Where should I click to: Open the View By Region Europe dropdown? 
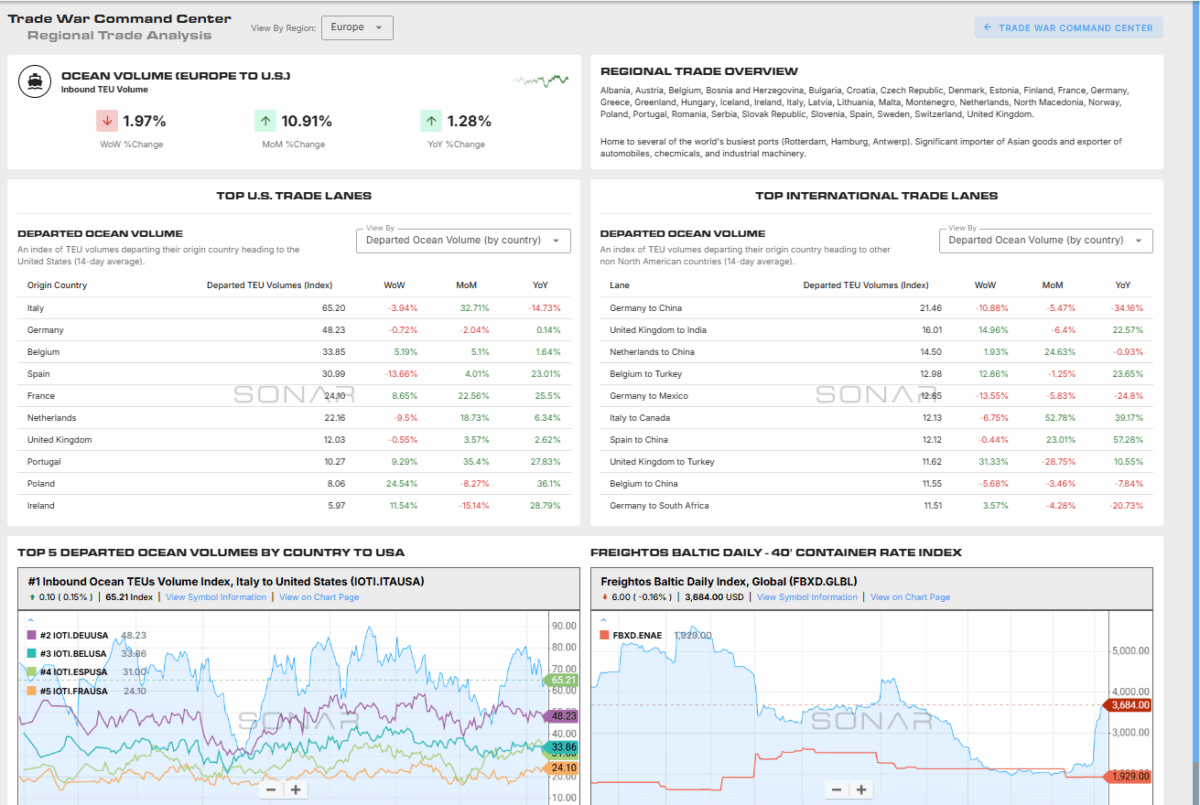357,28
